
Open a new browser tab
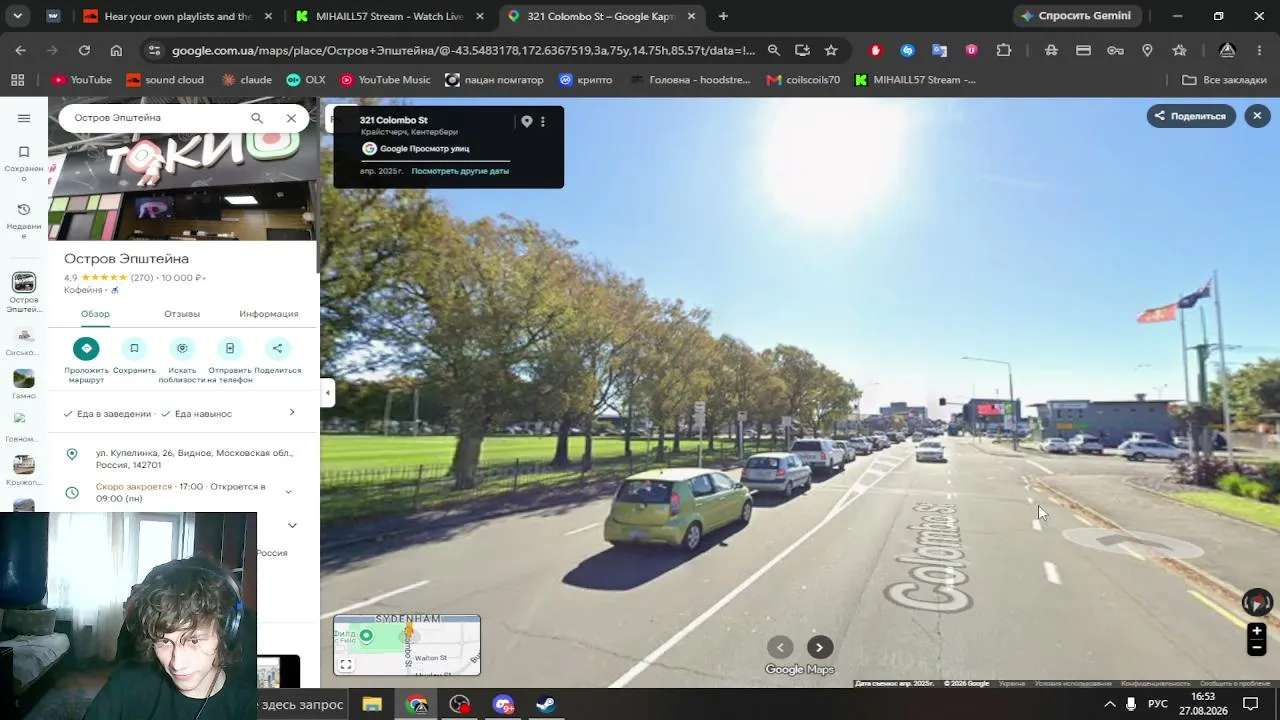(723, 16)
